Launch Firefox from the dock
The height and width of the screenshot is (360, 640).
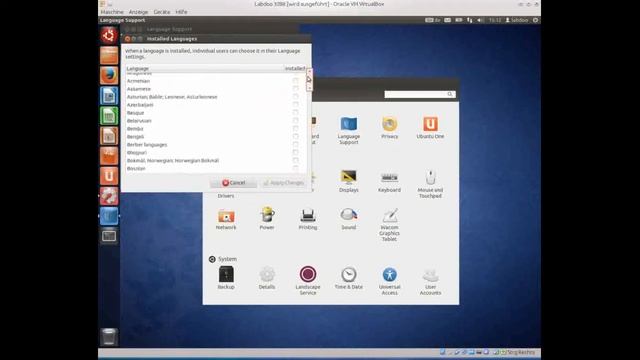tap(109, 76)
